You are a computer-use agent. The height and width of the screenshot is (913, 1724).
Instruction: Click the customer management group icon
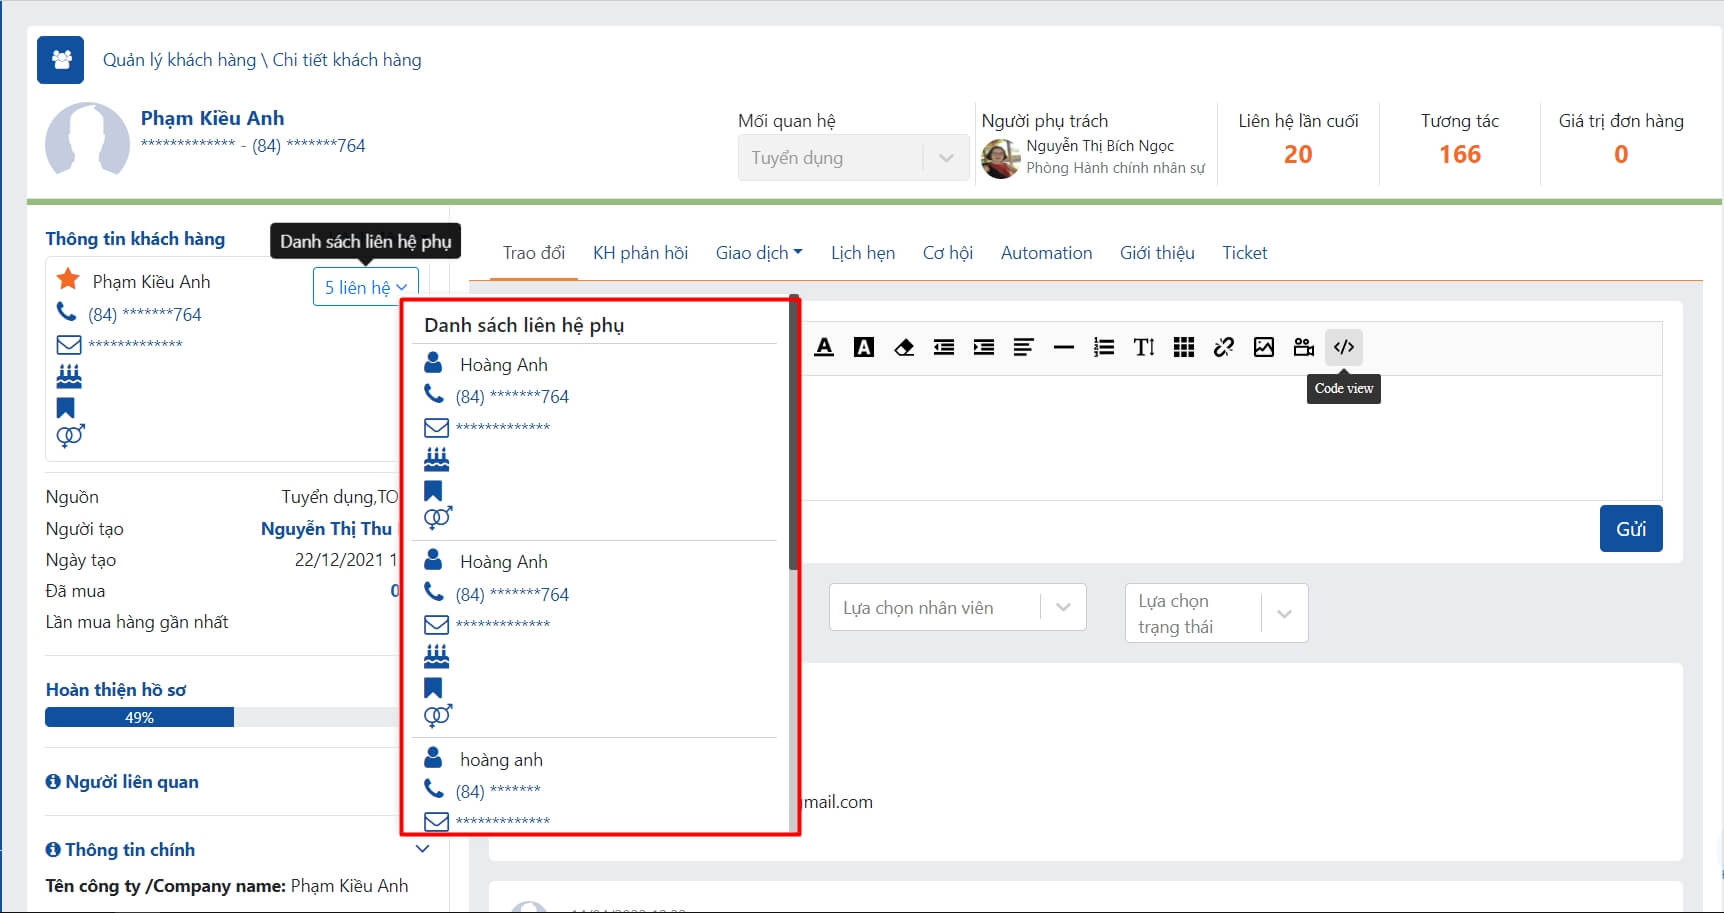pyautogui.click(x=60, y=60)
